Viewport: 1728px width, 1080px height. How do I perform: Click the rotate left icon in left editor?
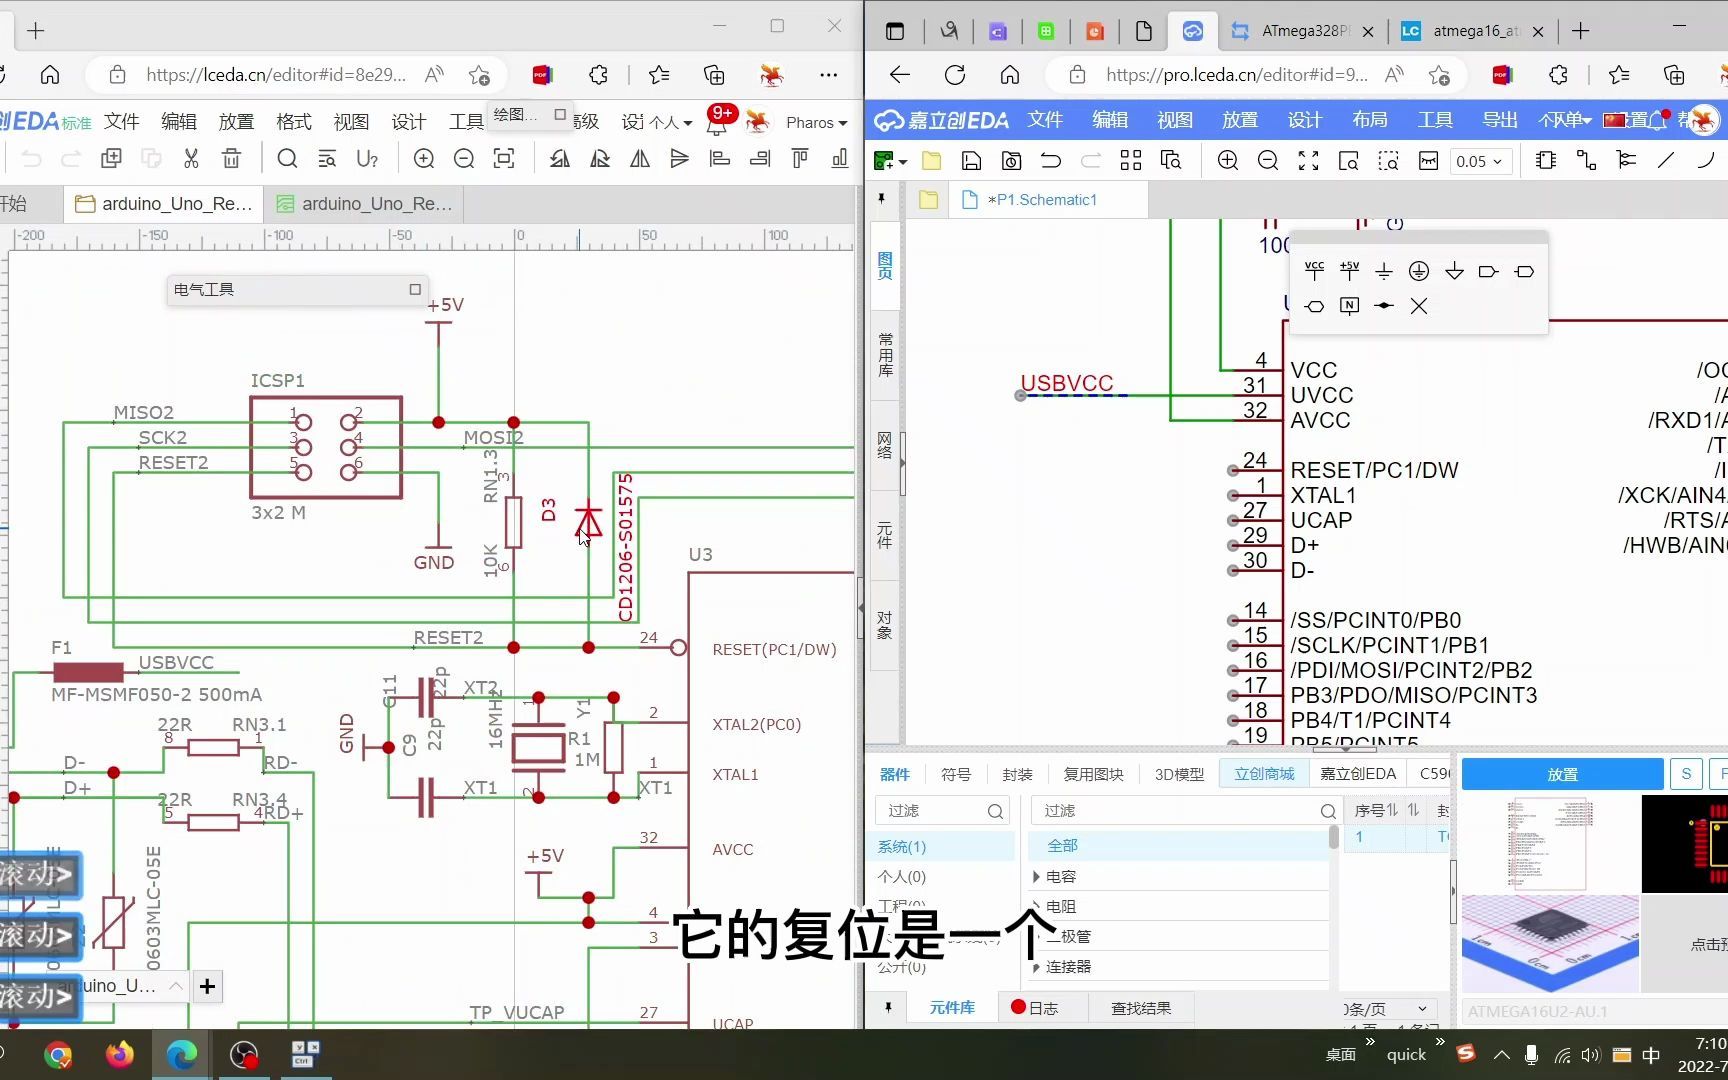click(560, 158)
